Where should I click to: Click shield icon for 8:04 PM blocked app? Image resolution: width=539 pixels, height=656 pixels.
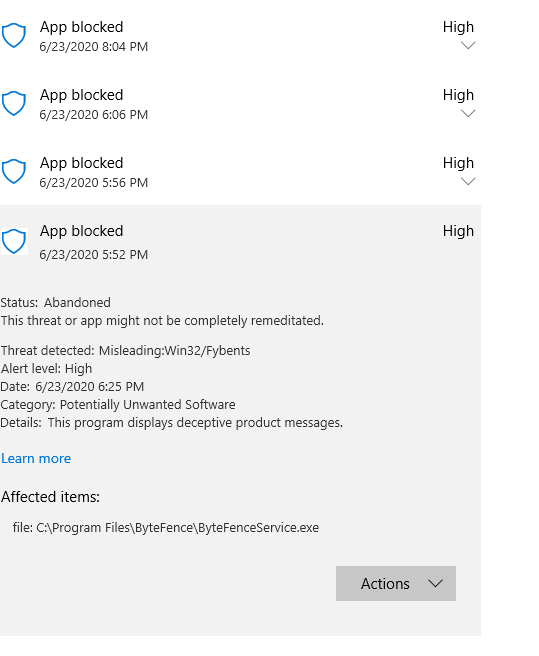click(14, 36)
